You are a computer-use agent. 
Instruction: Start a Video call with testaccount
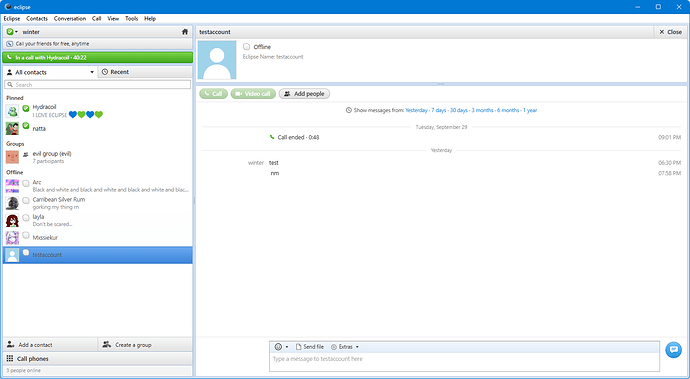[x=253, y=94]
